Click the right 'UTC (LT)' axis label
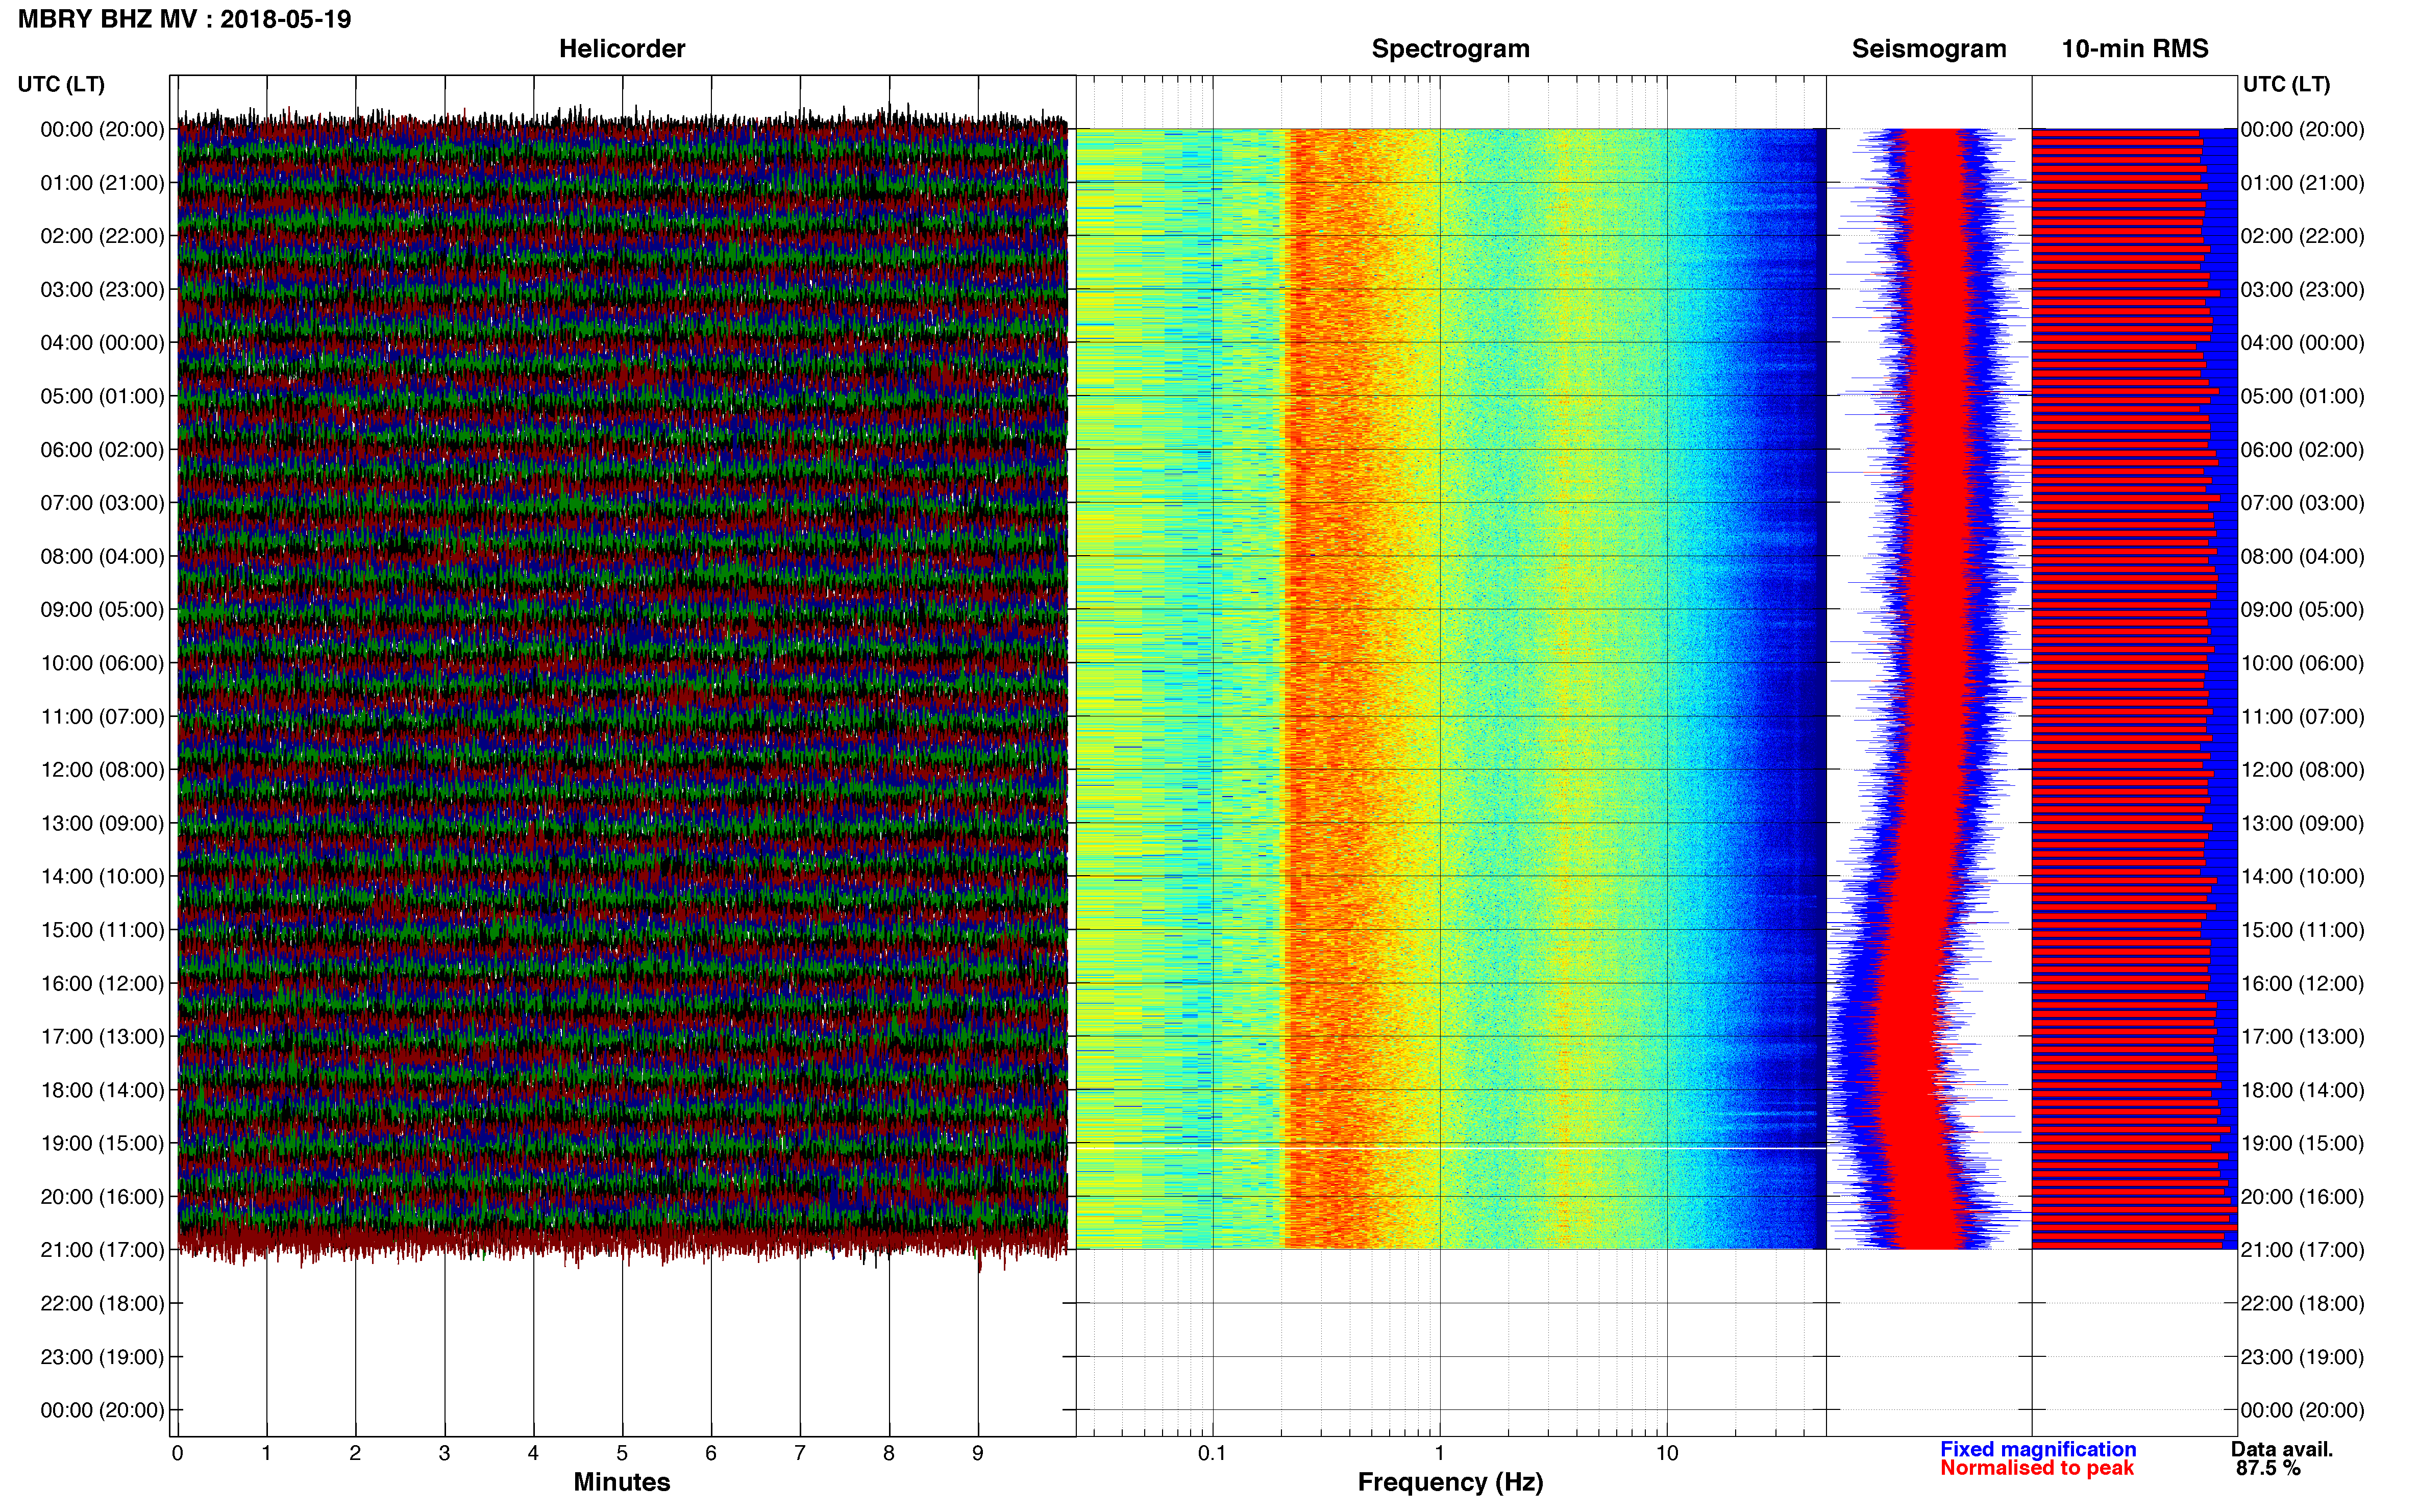The width and height of the screenshot is (2419, 1512). (2286, 84)
